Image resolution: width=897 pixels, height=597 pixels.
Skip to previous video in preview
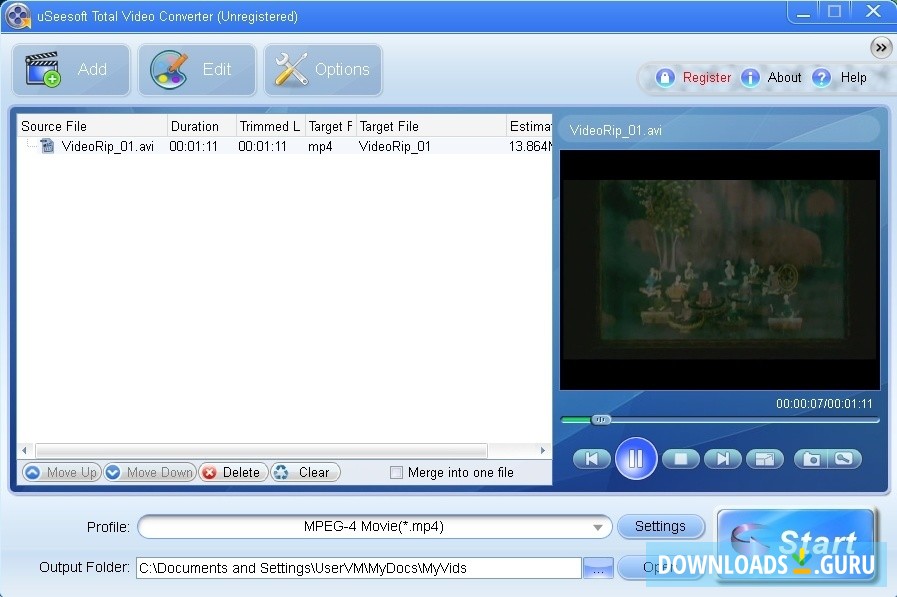tap(592, 459)
